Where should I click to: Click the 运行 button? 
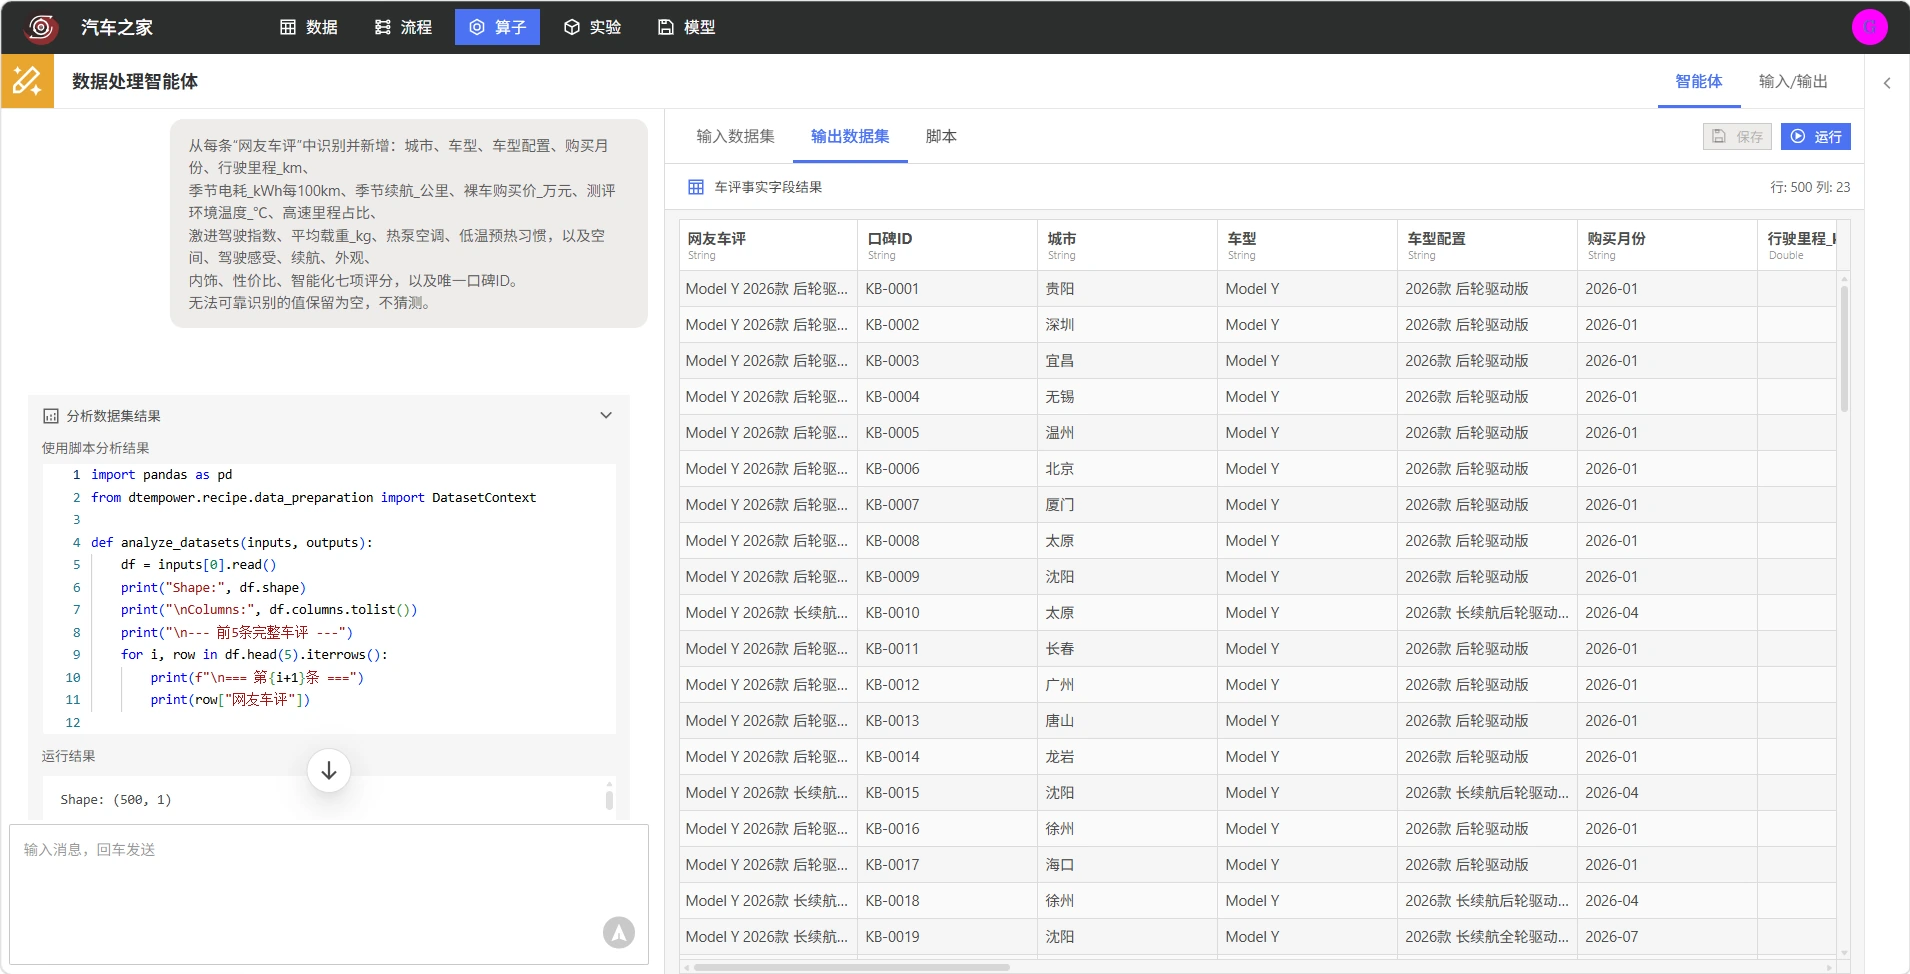1815,136
